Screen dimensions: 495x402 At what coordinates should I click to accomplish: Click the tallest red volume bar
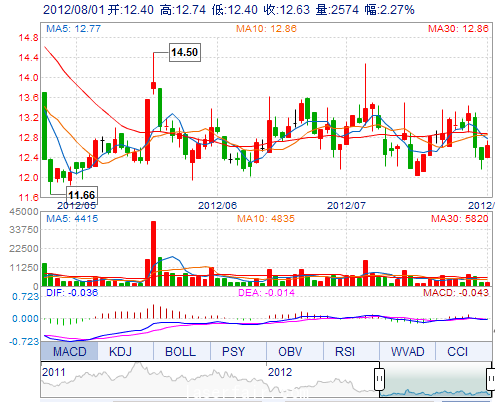[153, 253]
